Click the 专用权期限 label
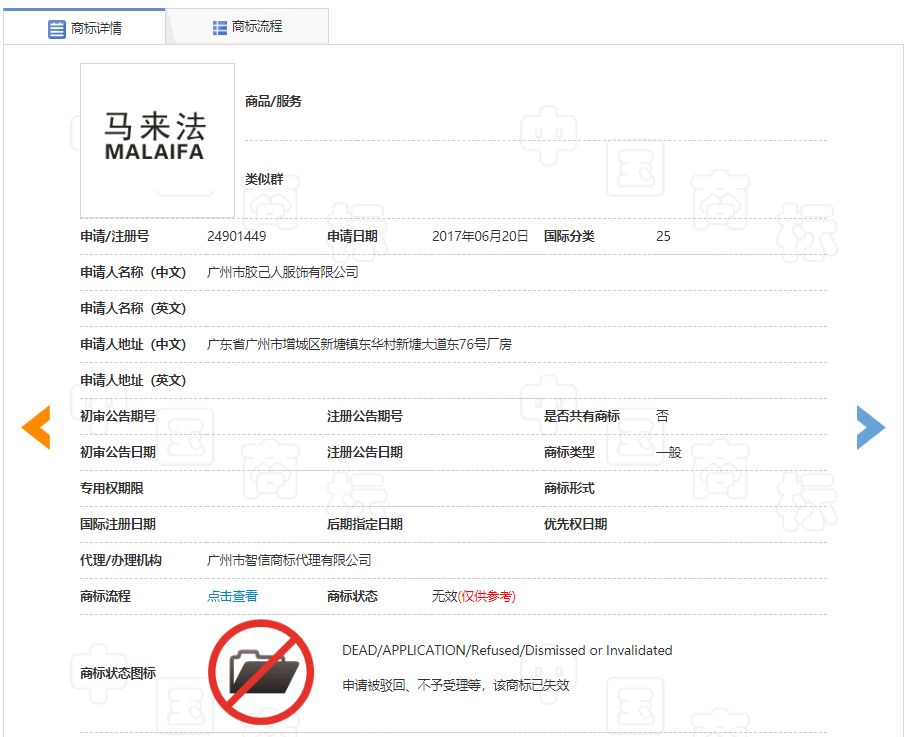This screenshot has height=737, width=909. coord(111,488)
